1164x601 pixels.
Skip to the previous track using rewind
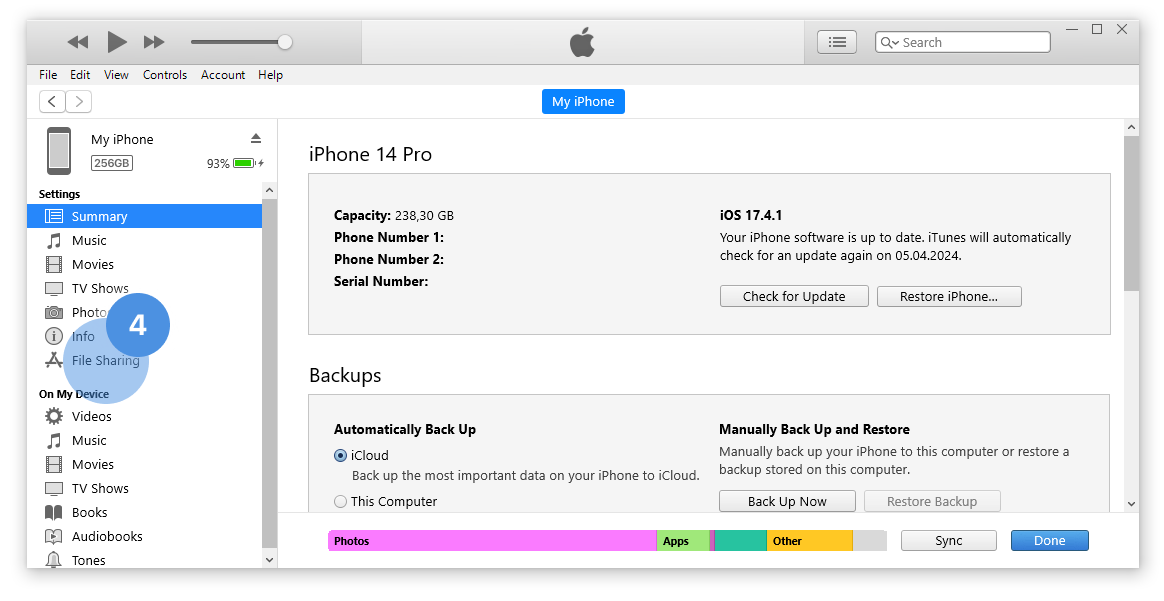(x=77, y=42)
